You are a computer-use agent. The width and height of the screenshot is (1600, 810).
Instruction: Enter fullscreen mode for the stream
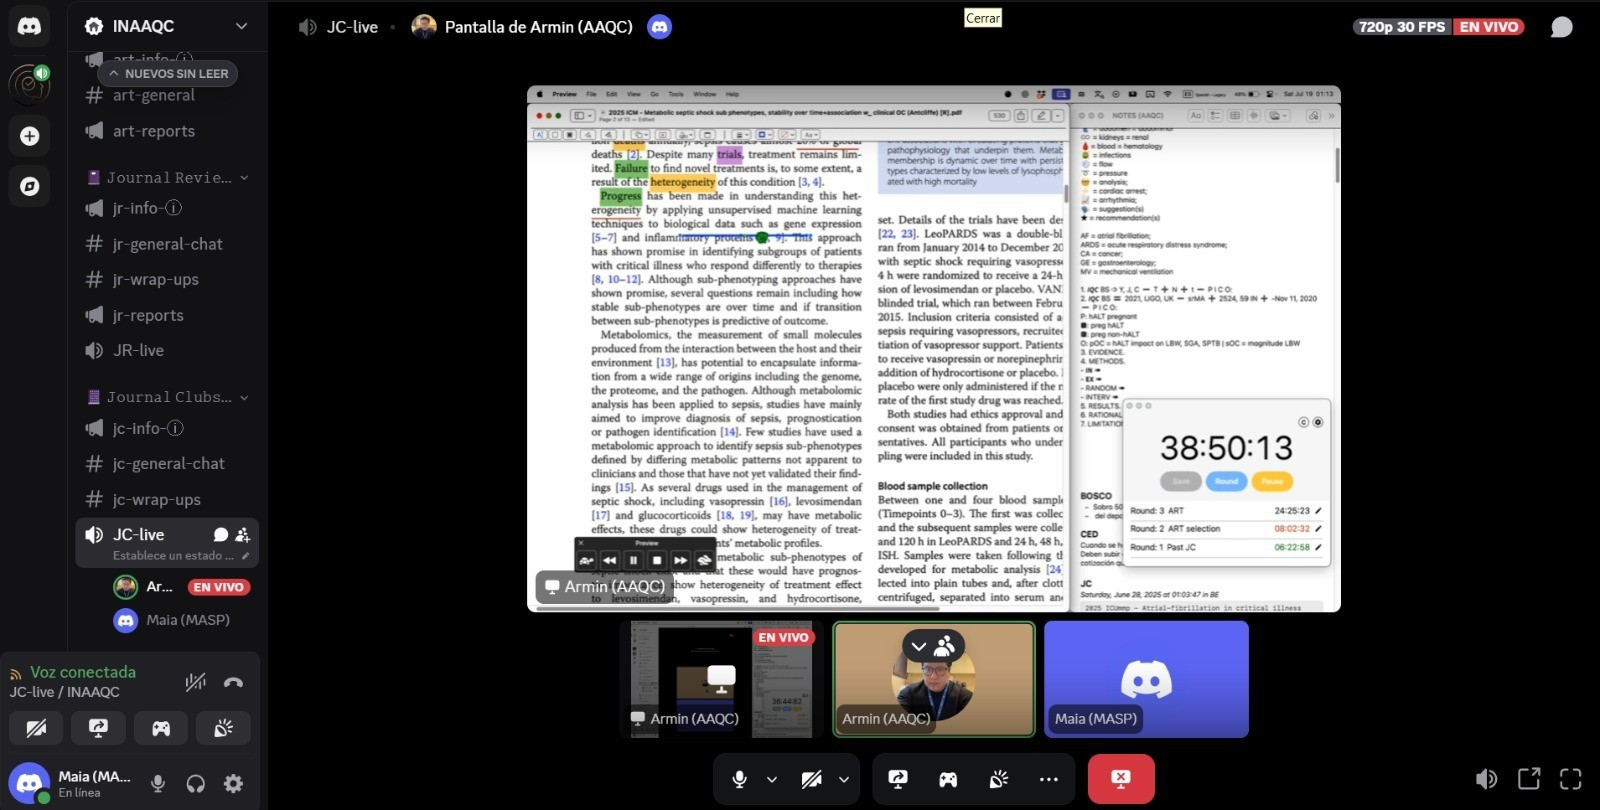coord(1570,779)
